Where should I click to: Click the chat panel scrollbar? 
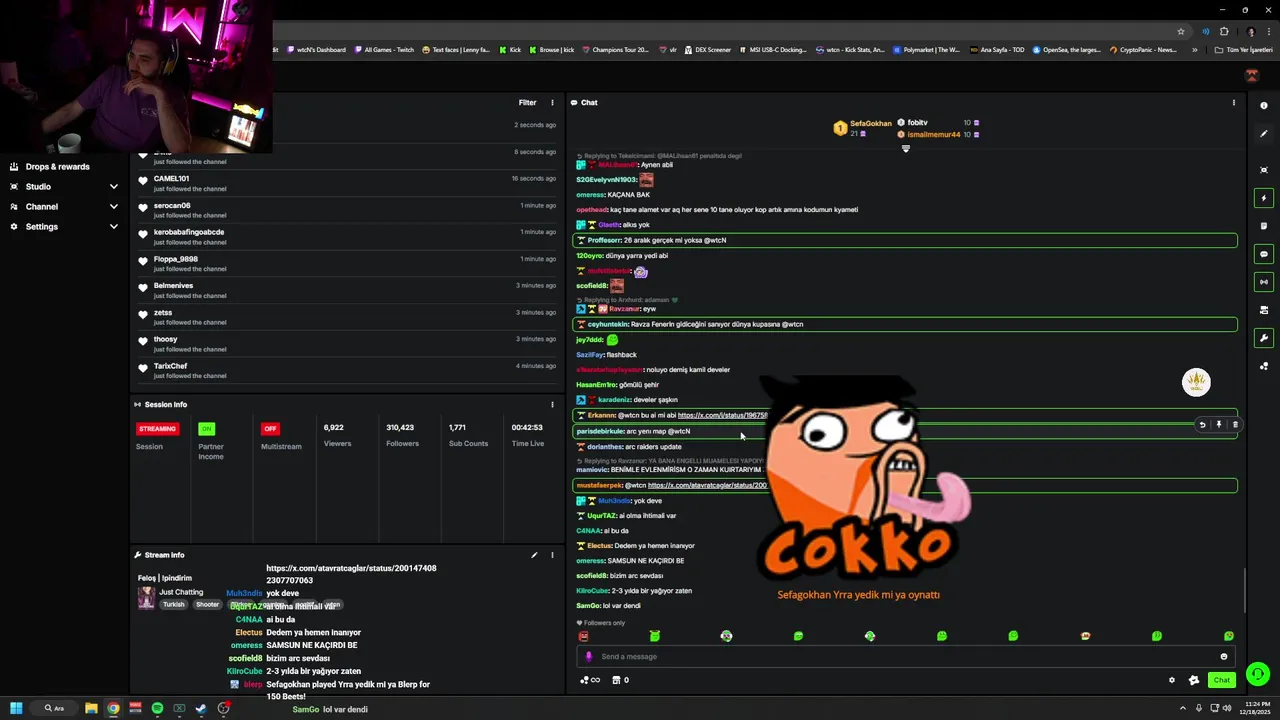1245,591
